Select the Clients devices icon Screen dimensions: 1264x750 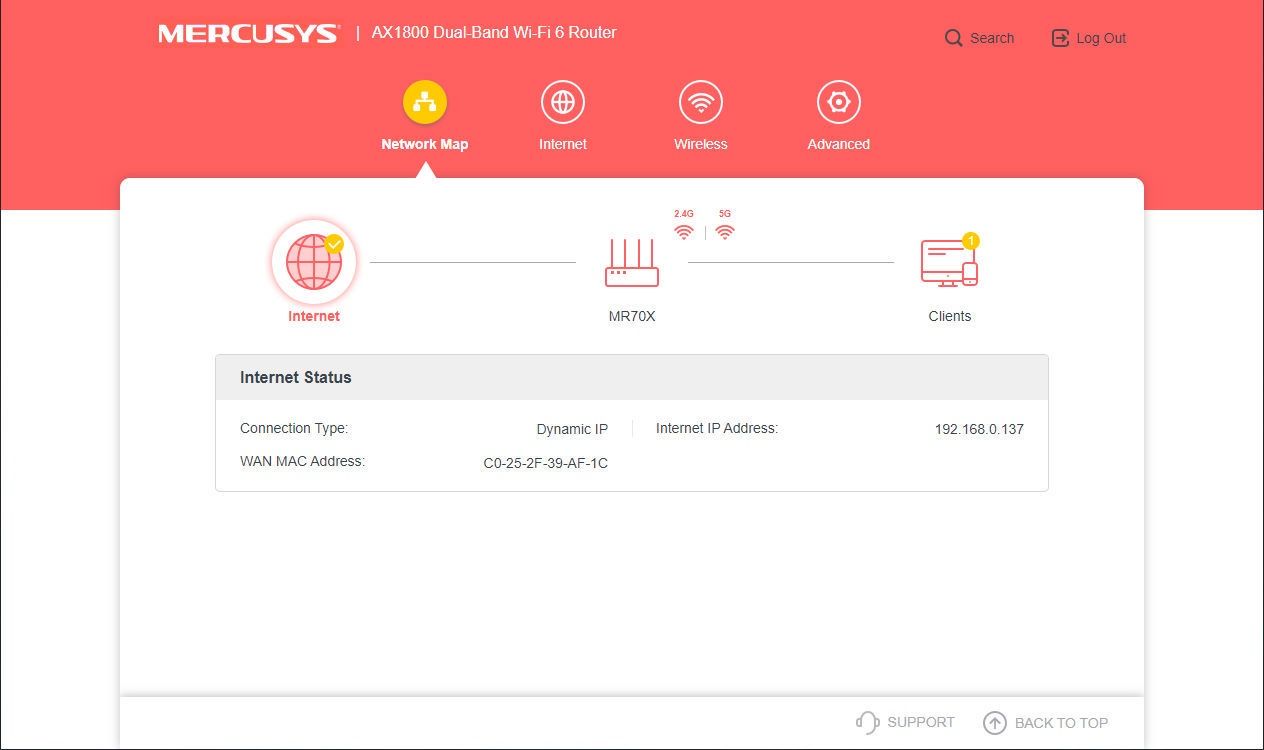949,263
